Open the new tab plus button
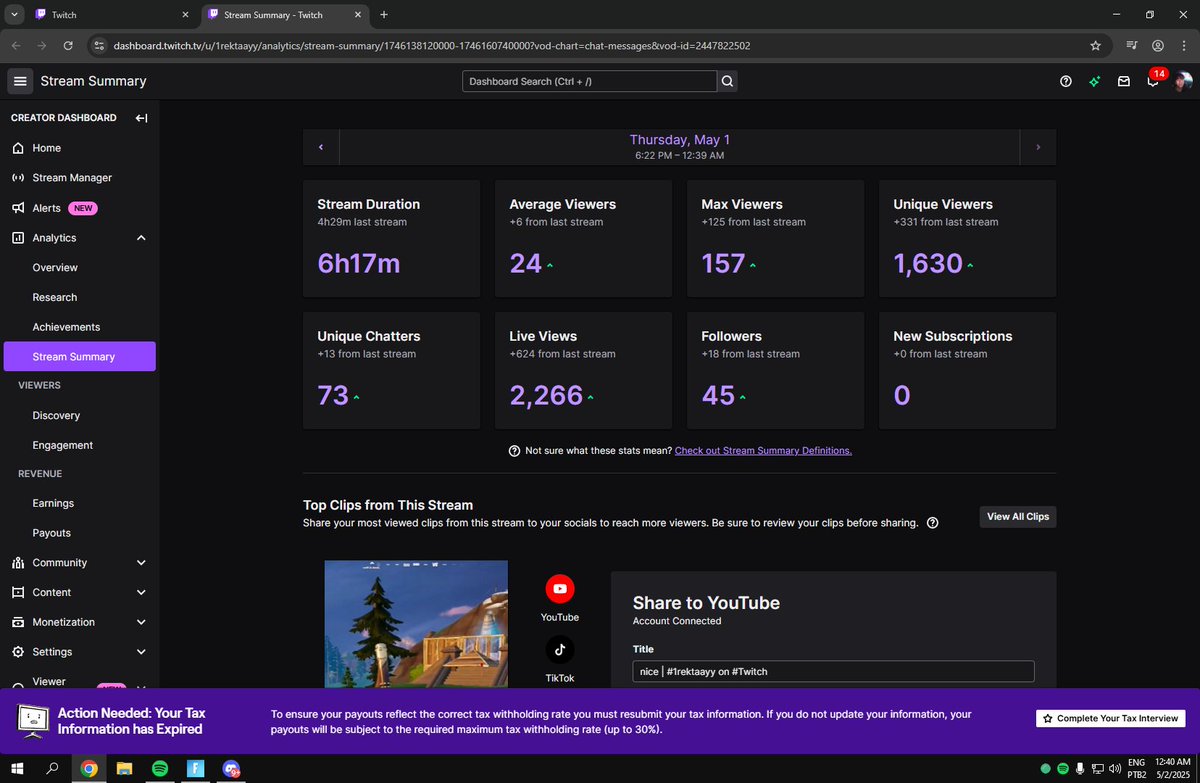The width and height of the screenshot is (1200, 783). [384, 14]
